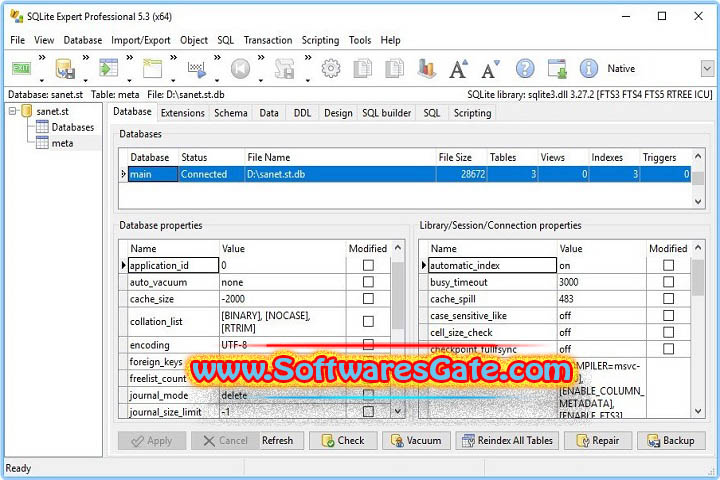Click the 'D:\sanet.st.db' file name cell
720x480 pixels.
point(340,175)
